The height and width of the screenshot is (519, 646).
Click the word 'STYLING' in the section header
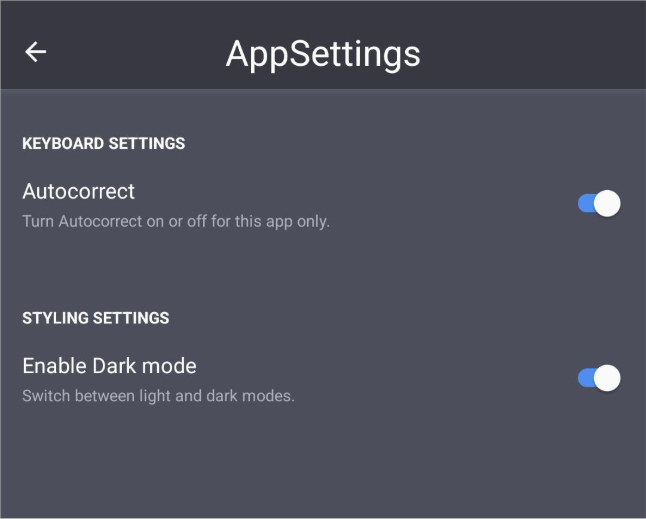(x=56, y=318)
